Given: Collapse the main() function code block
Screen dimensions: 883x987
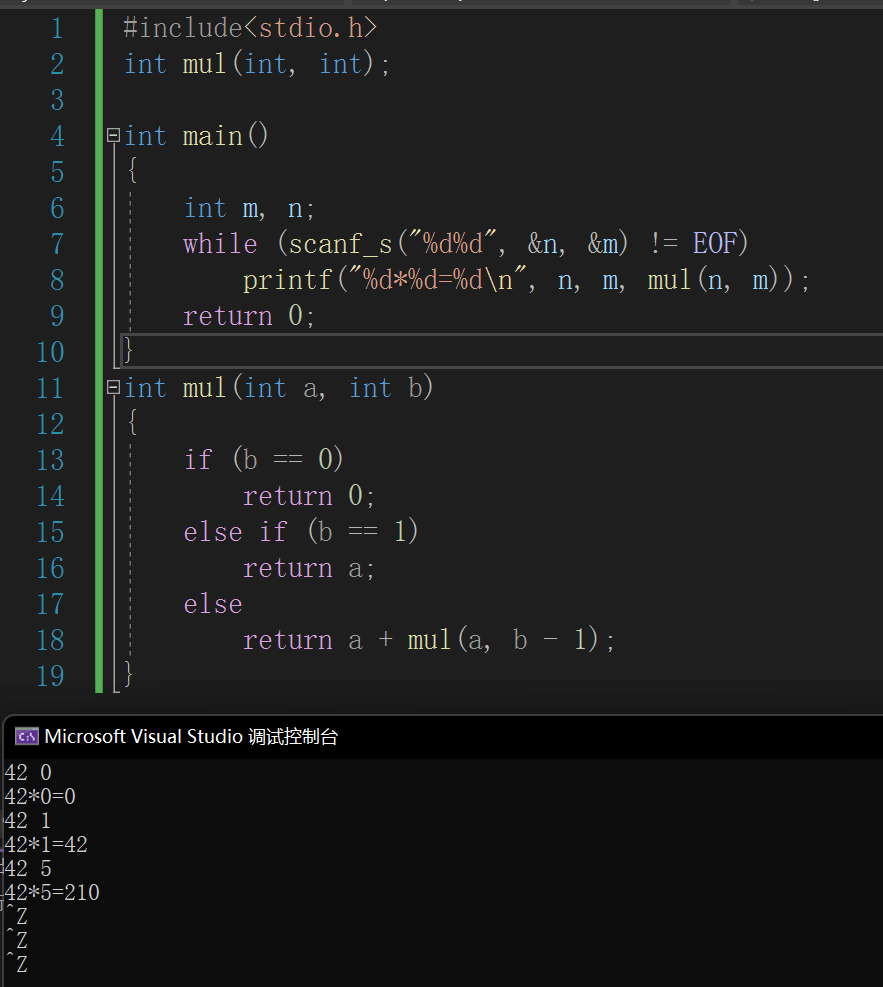Looking at the screenshot, I should point(113,135).
